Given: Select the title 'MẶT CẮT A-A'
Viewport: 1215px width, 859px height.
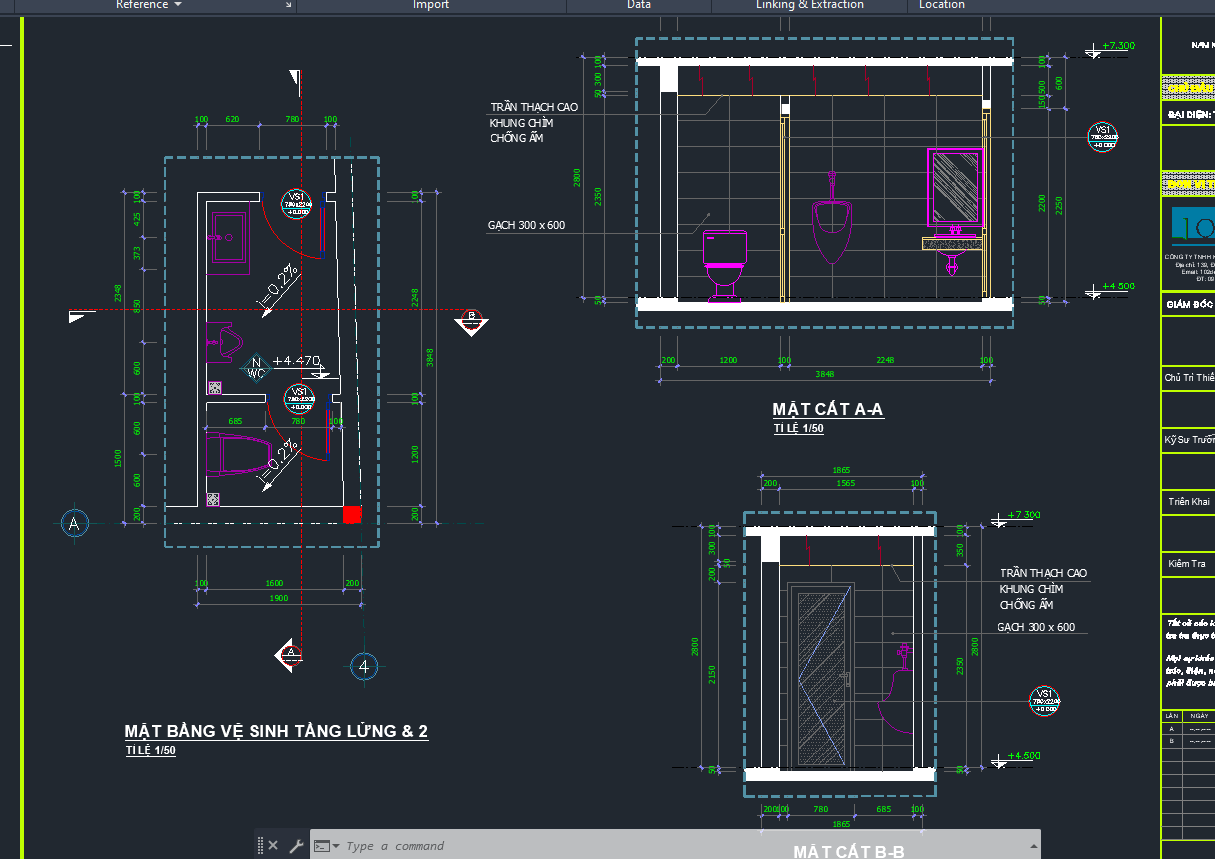Looking at the screenshot, I should point(828,410).
